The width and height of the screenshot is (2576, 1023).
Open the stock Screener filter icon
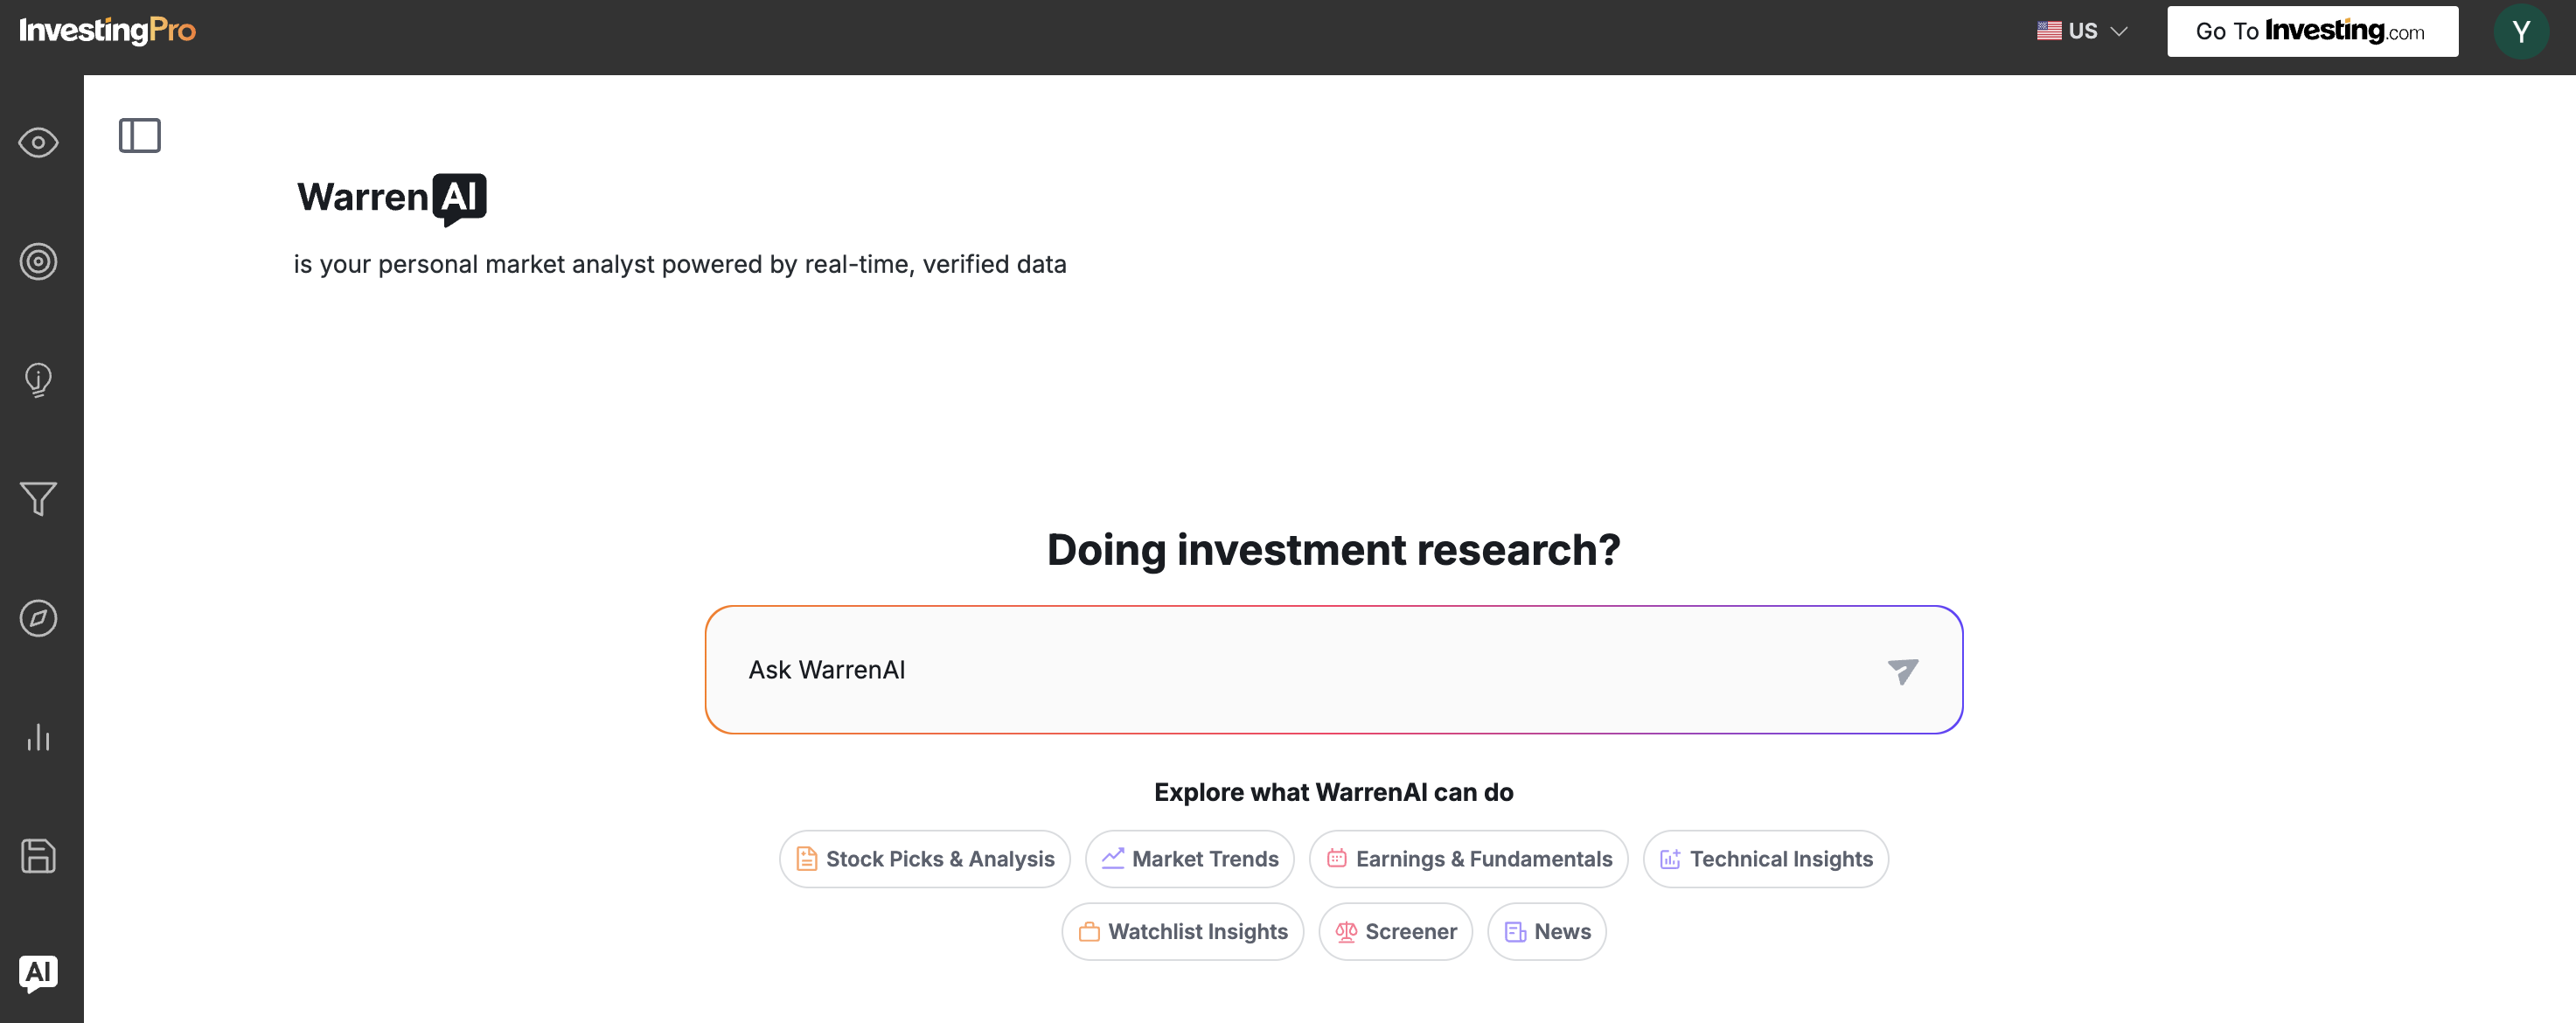pos(37,498)
